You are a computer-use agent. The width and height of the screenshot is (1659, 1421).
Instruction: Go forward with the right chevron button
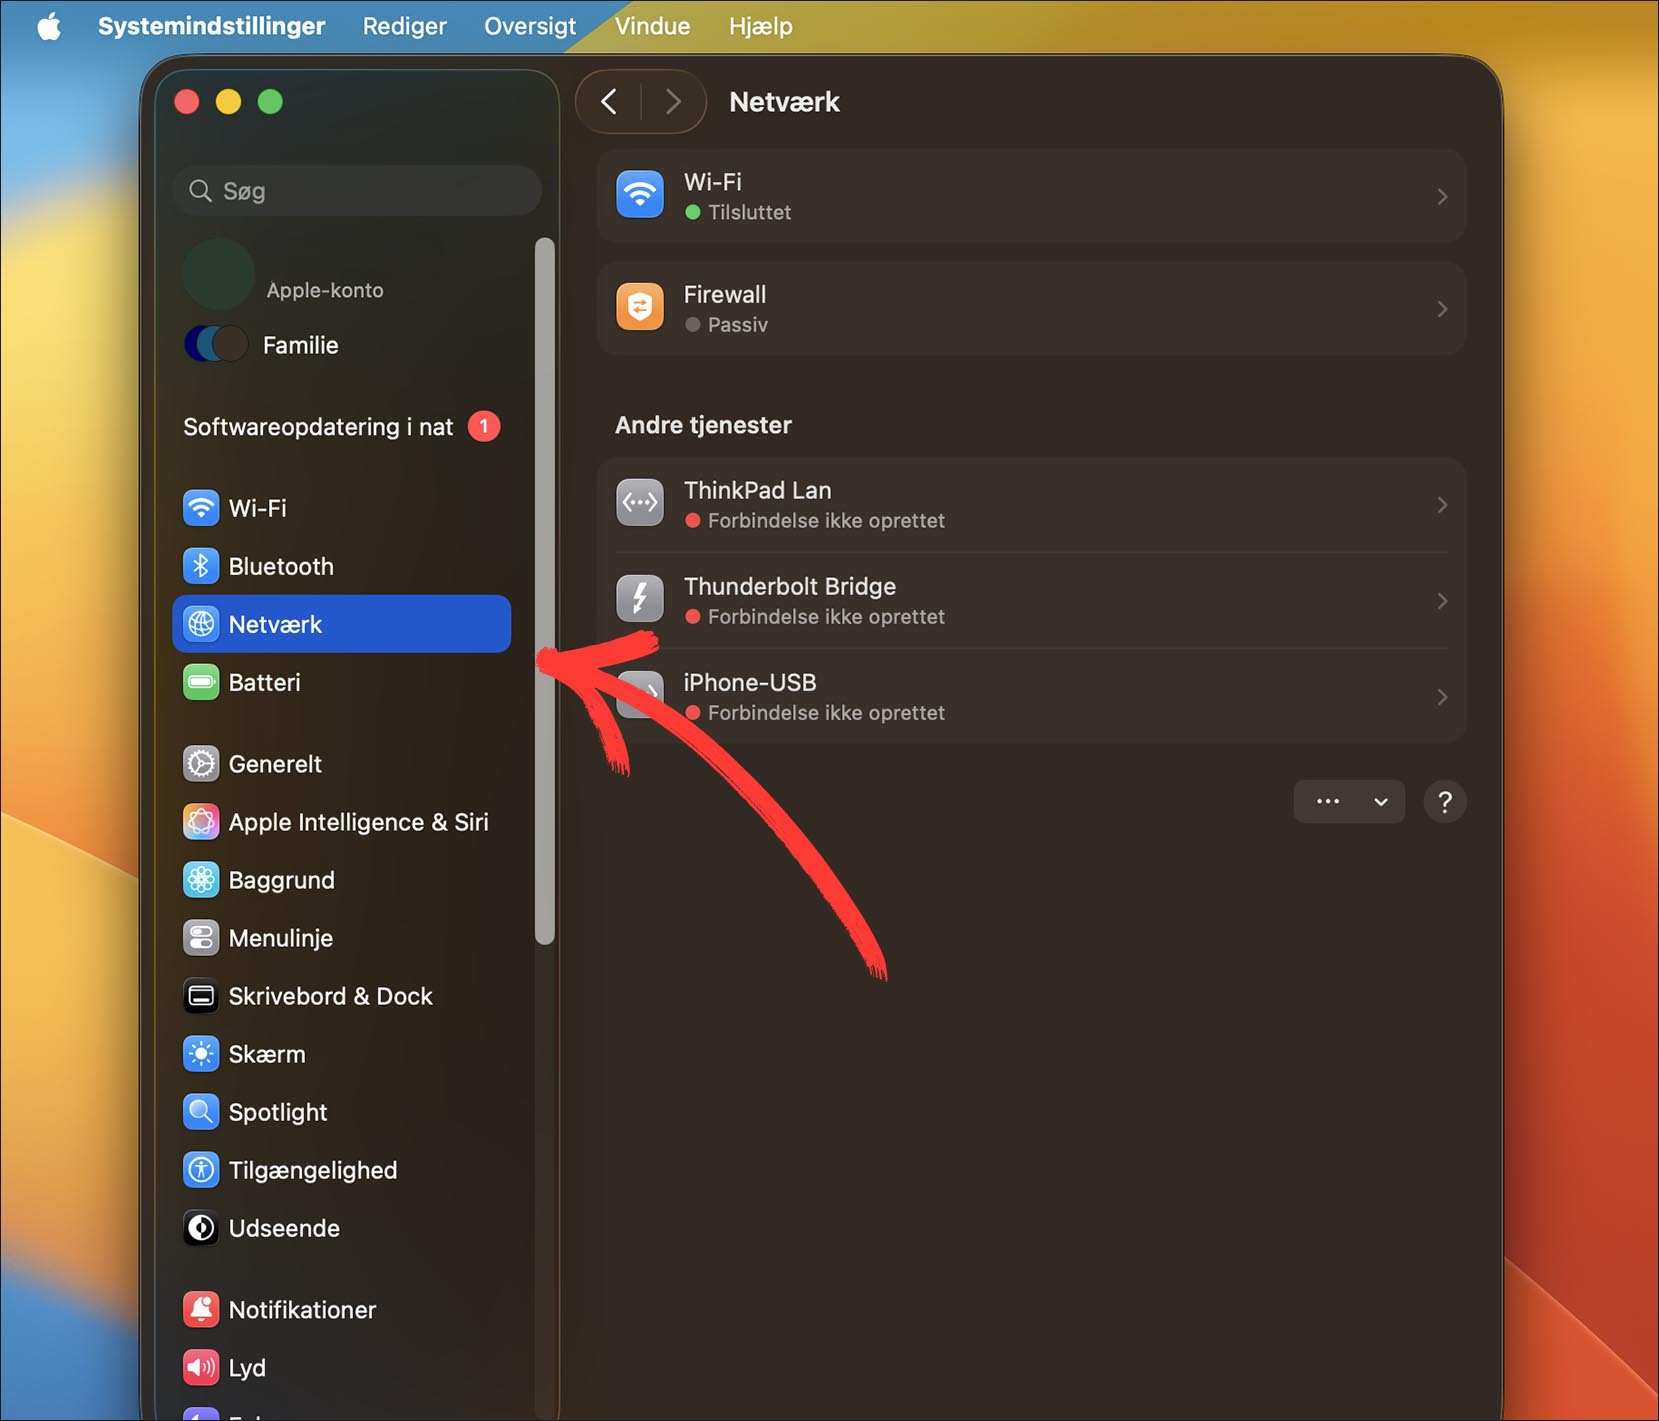click(673, 102)
